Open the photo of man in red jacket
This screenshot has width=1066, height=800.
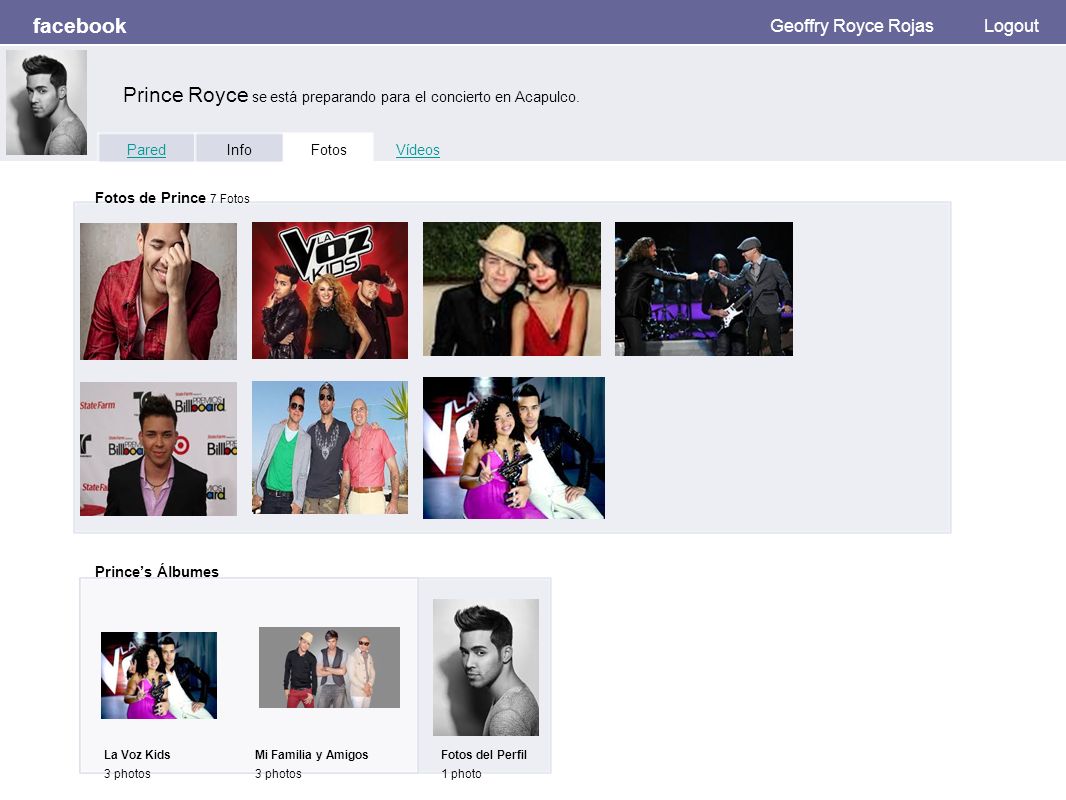(158, 291)
